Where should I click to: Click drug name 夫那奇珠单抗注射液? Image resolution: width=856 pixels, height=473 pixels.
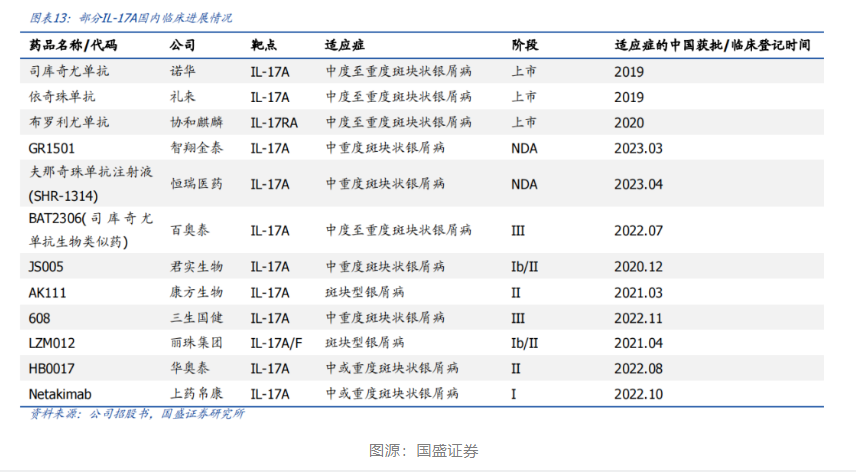[x=91, y=172]
